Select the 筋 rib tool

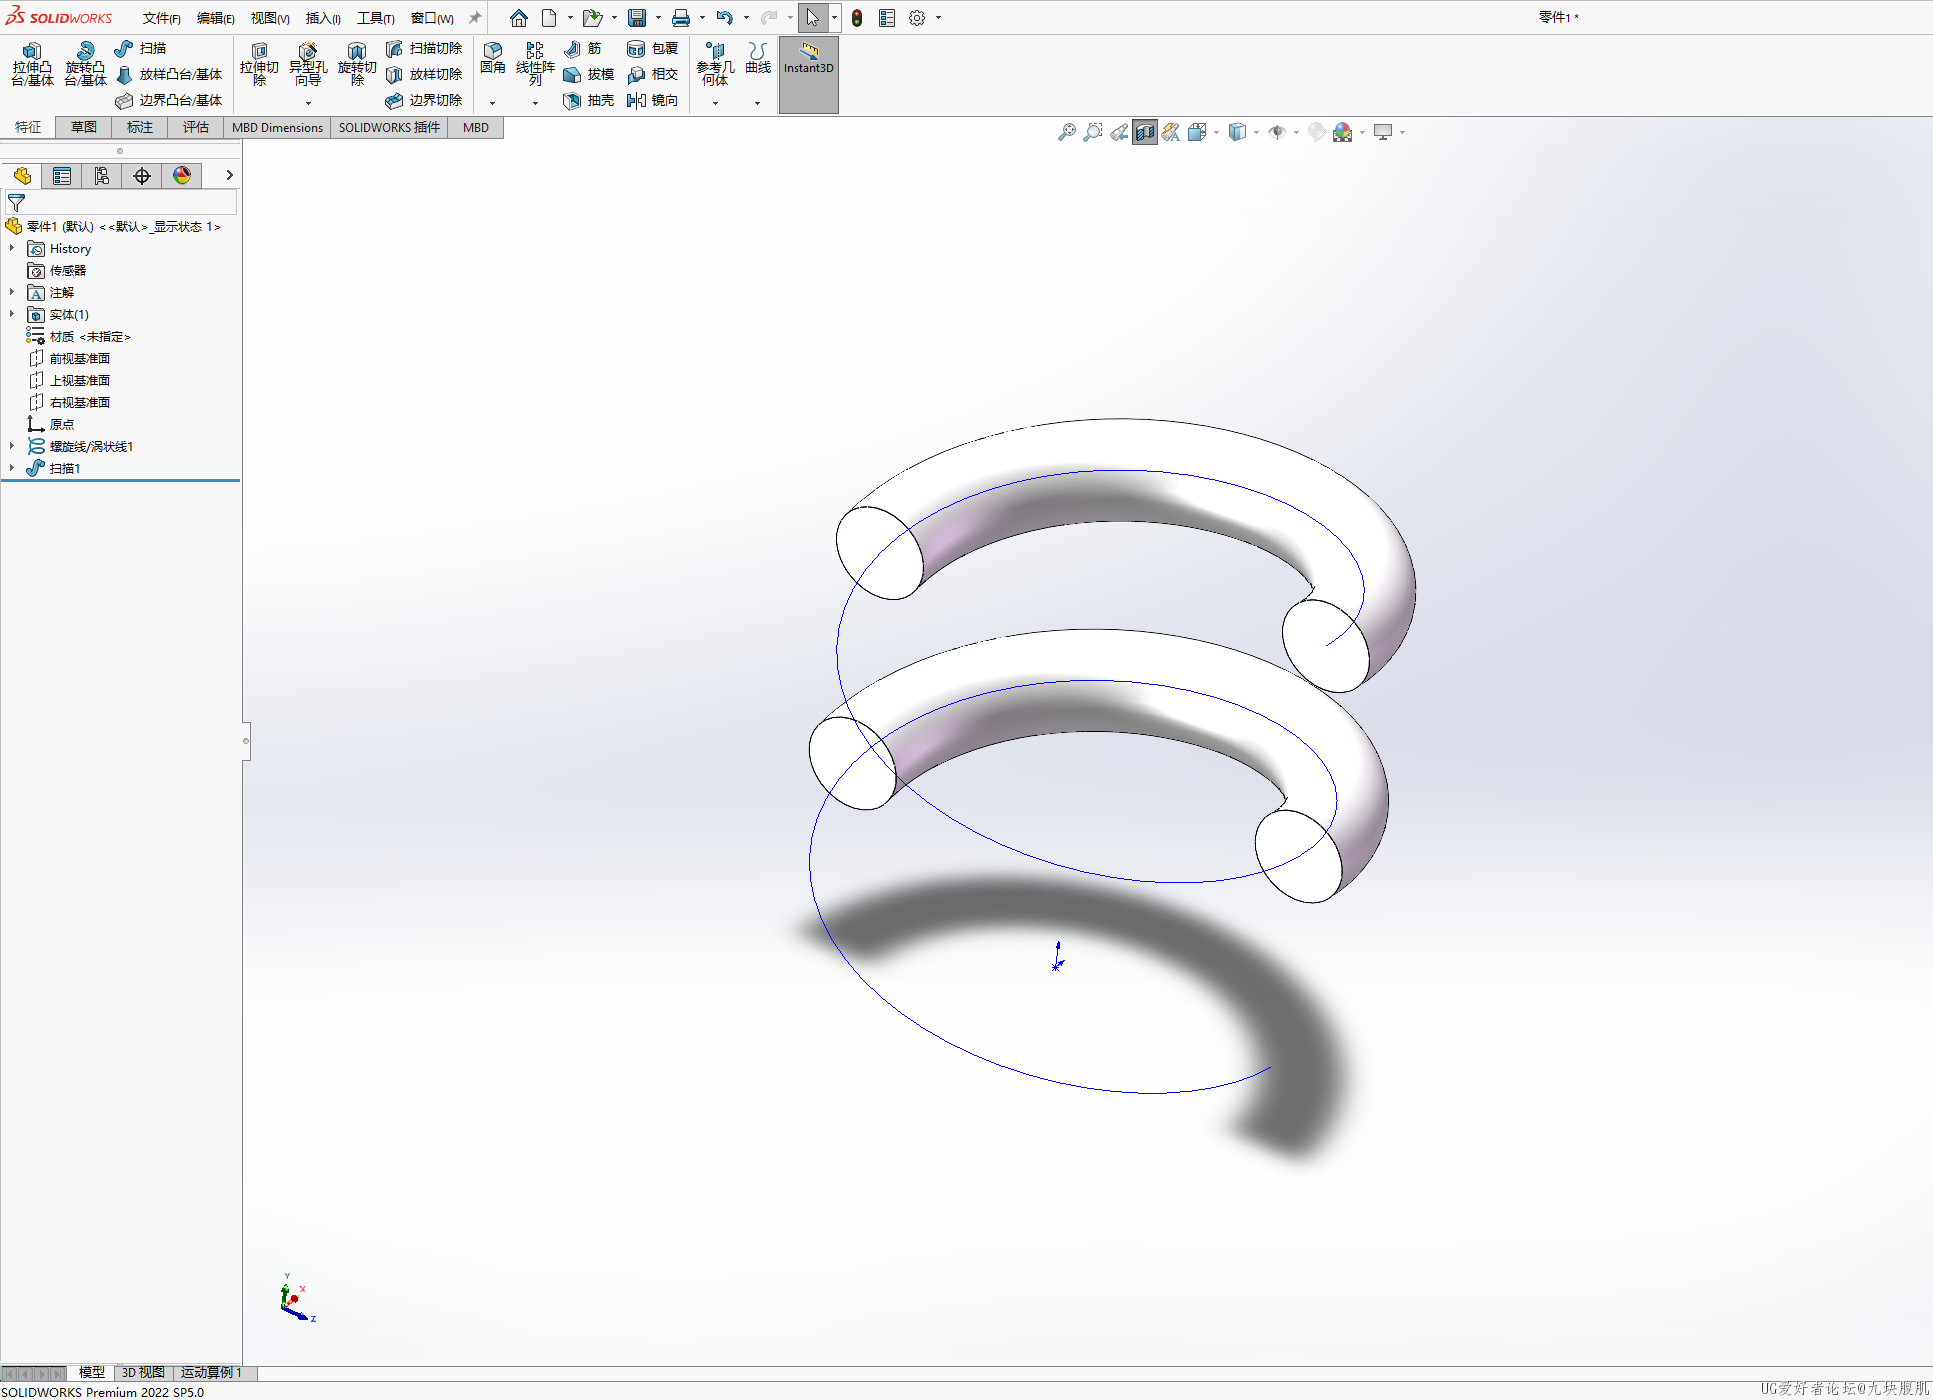(582, 48)
